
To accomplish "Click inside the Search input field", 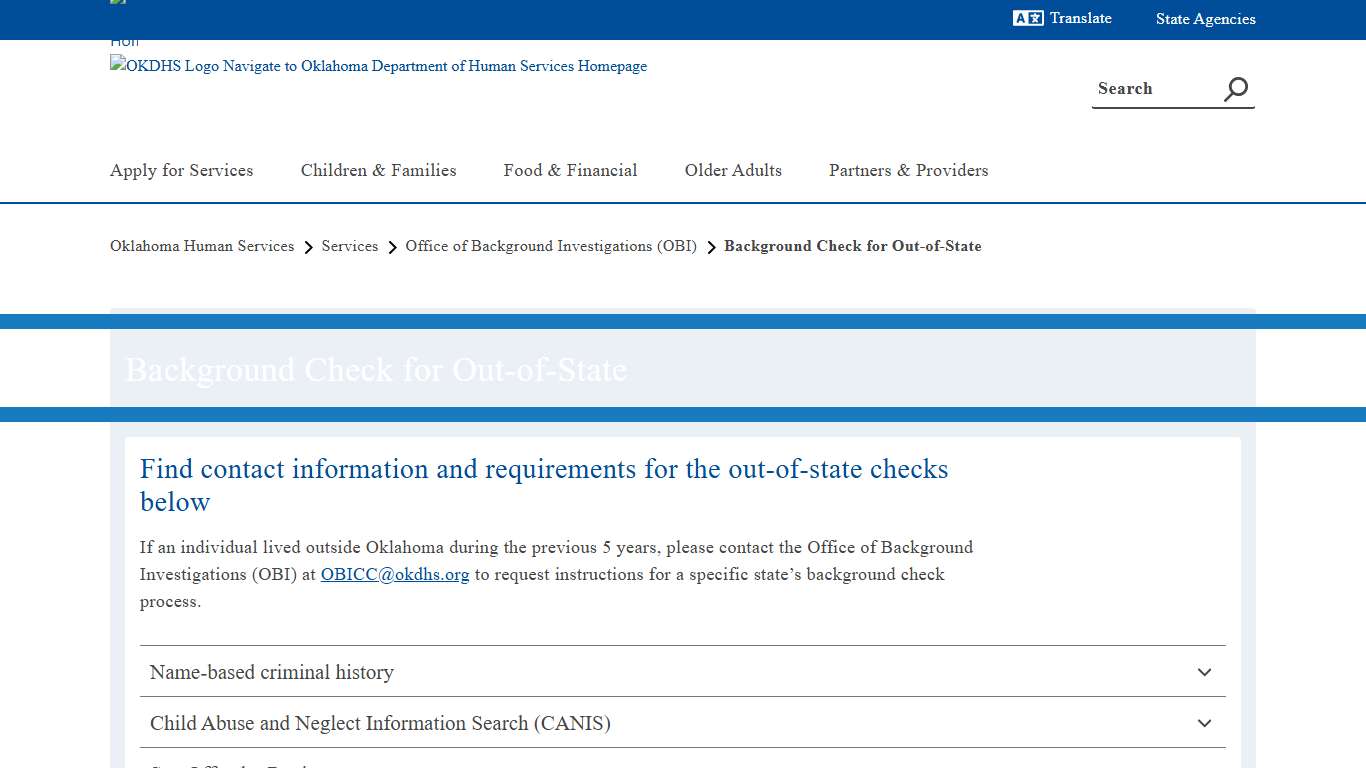I will (1150, 88).
